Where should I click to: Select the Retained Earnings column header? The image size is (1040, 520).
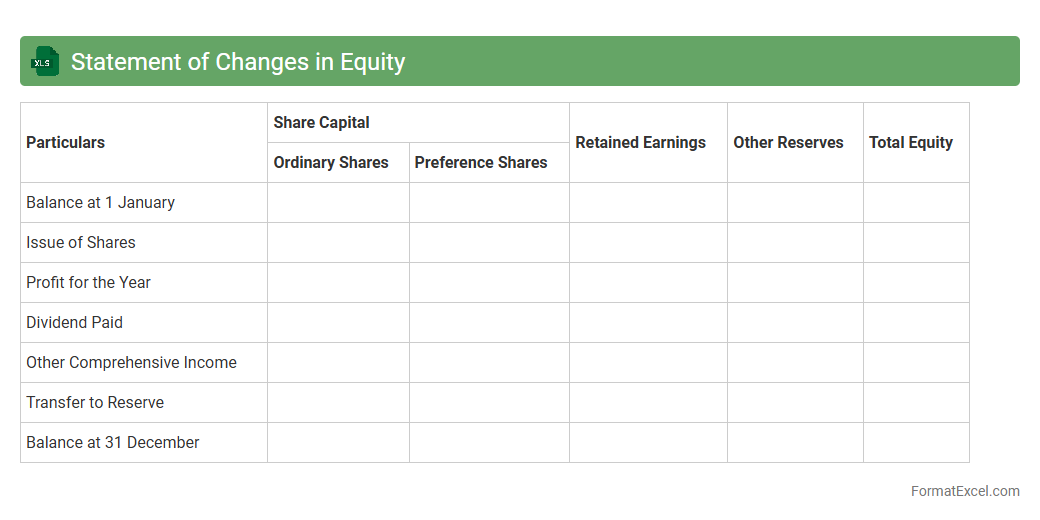tap(641, 143)
